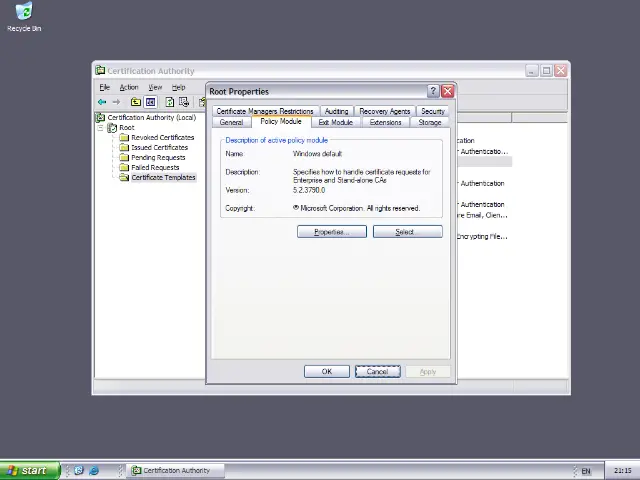640x480 pixels.
Task: Open the Auditing tab
Action: 336,111
